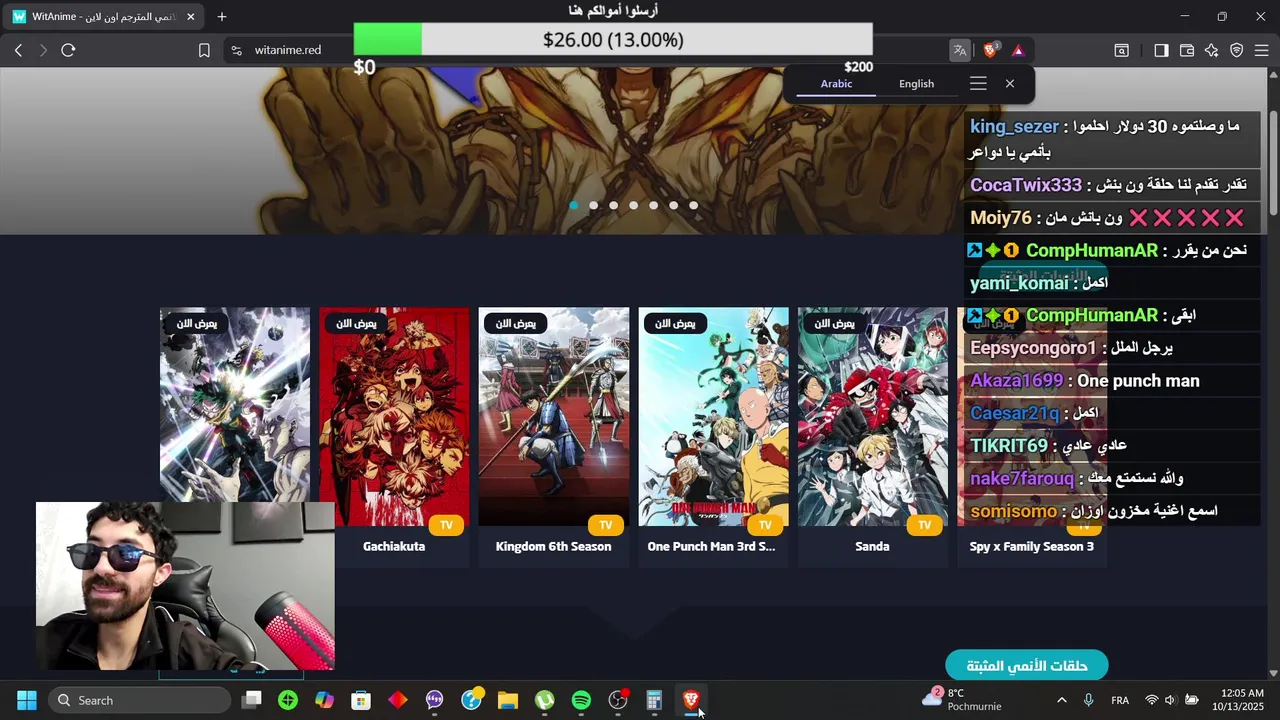Select the fifth carousel slide dot
The width and height of the screenshot is (1280, 720).
[653, 205]
